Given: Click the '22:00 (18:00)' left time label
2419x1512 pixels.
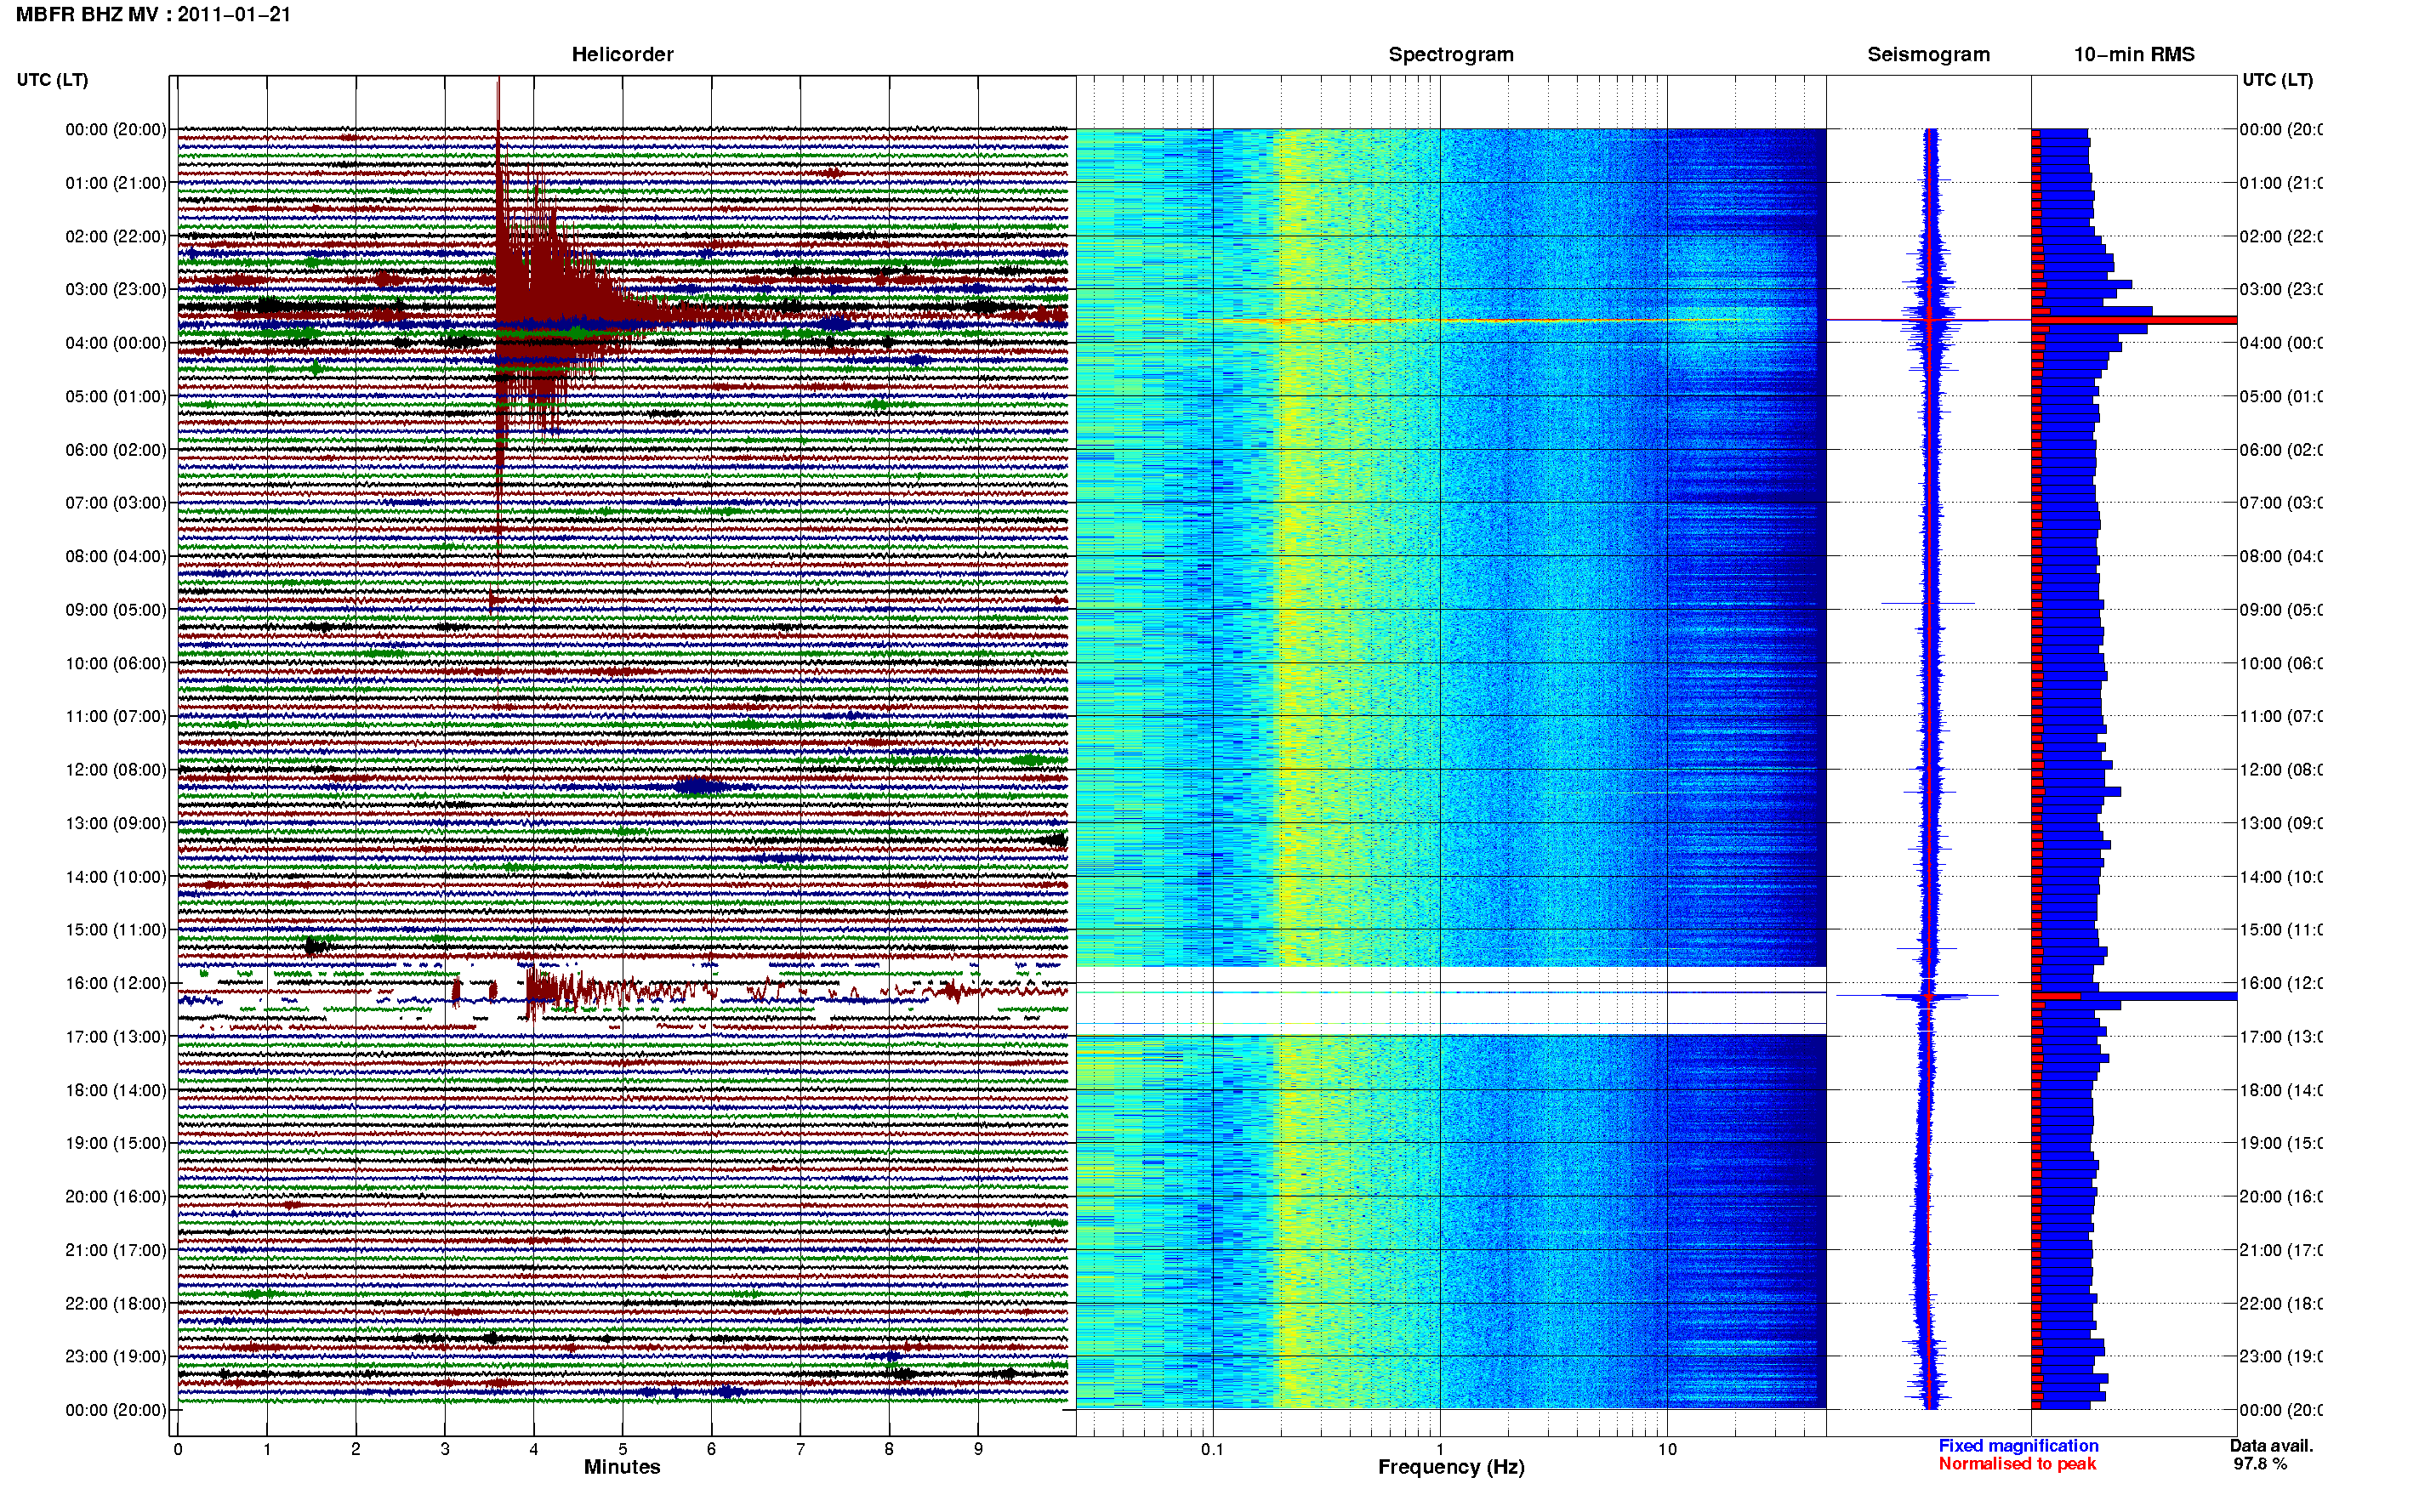Looking at the screenshot, I should click(116, 1304).
